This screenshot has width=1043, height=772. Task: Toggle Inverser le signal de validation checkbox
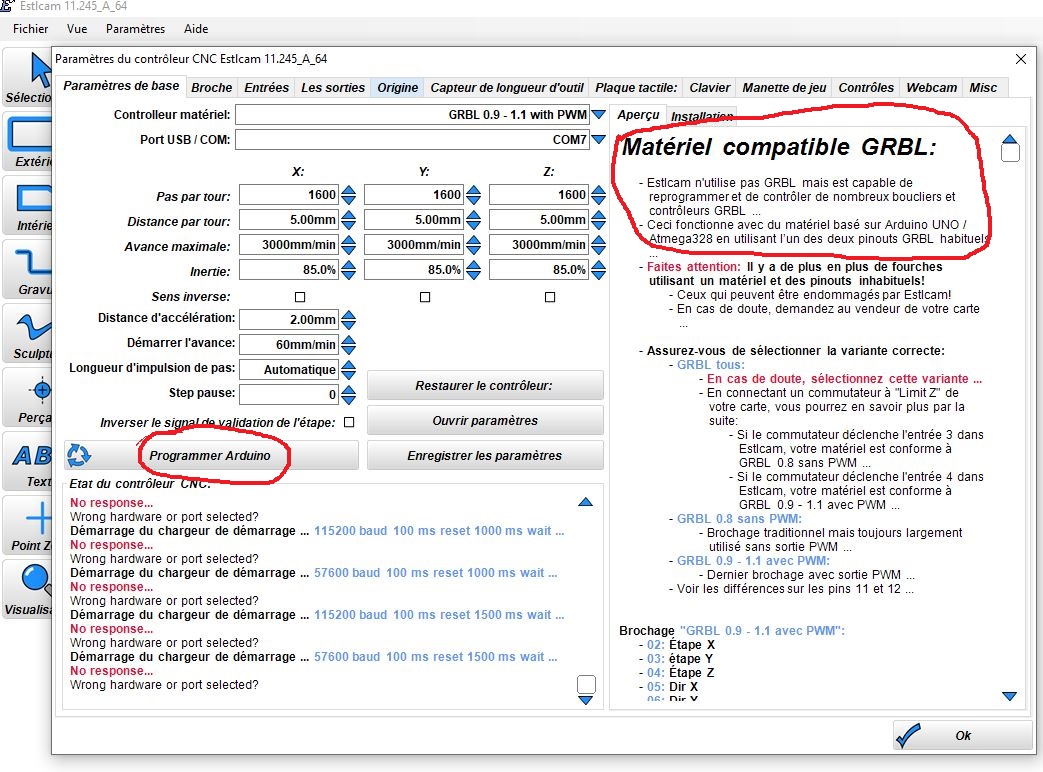(349, 422)
